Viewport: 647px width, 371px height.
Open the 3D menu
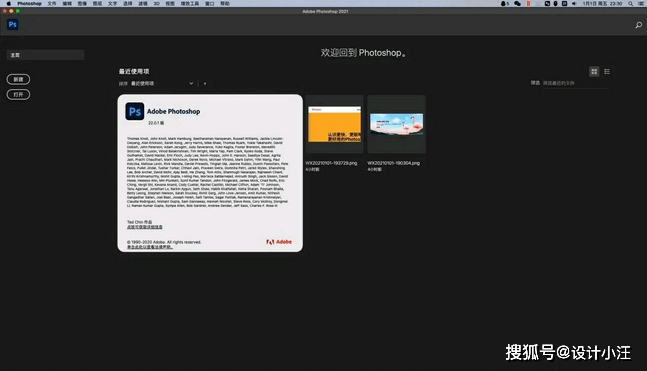click(x=156, y=3)
